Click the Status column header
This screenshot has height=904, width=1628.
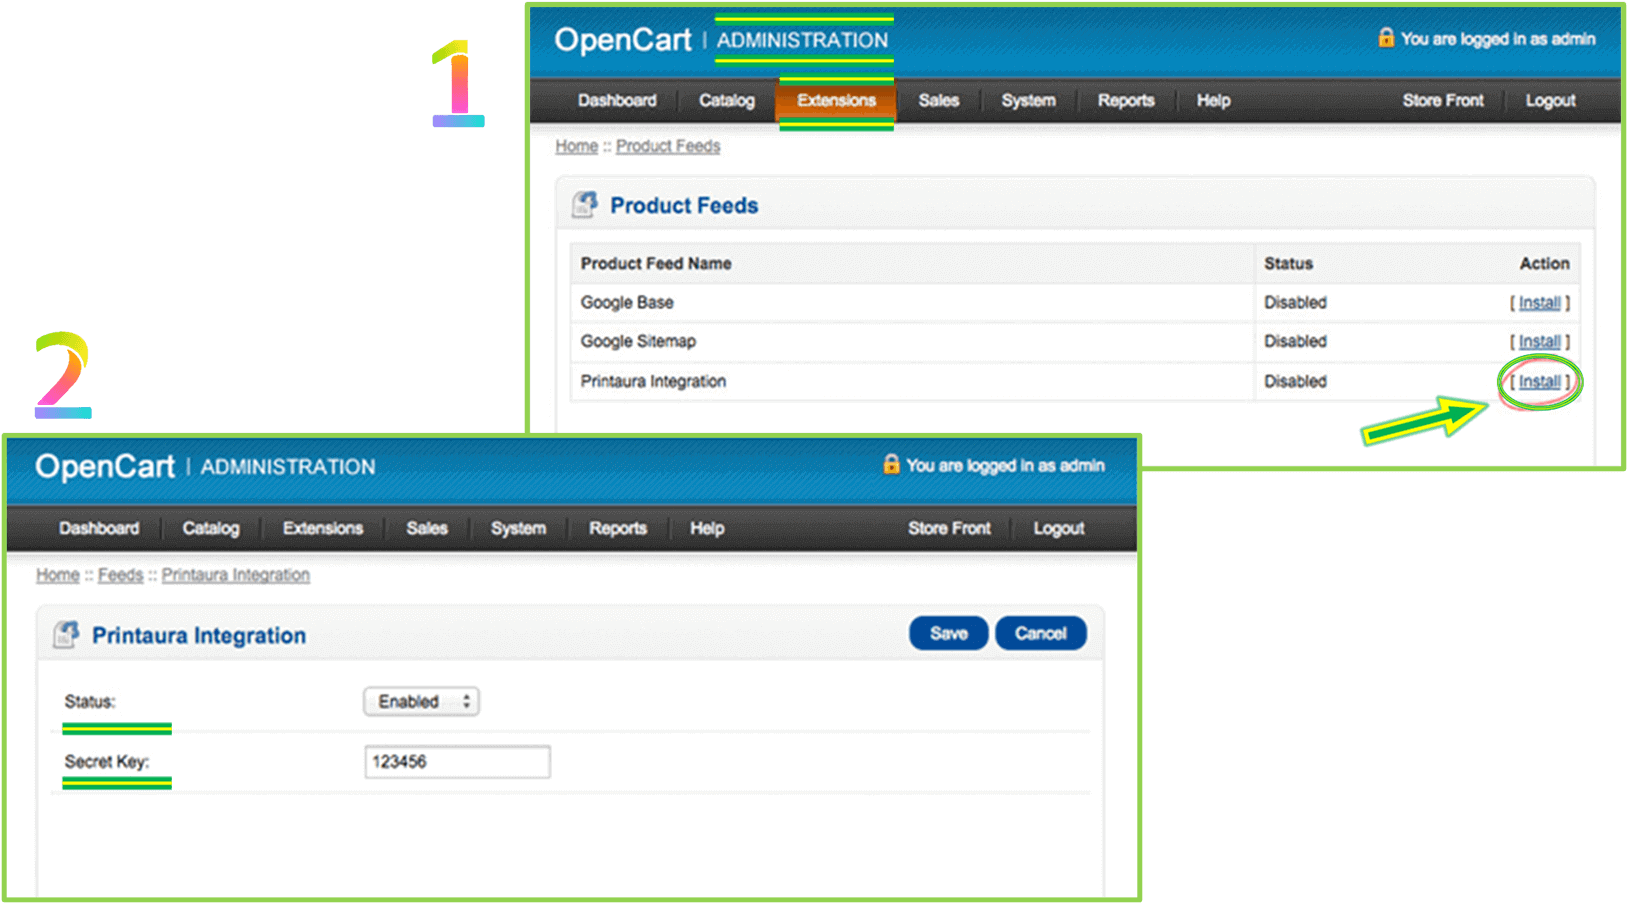(x=1288, y=263)
